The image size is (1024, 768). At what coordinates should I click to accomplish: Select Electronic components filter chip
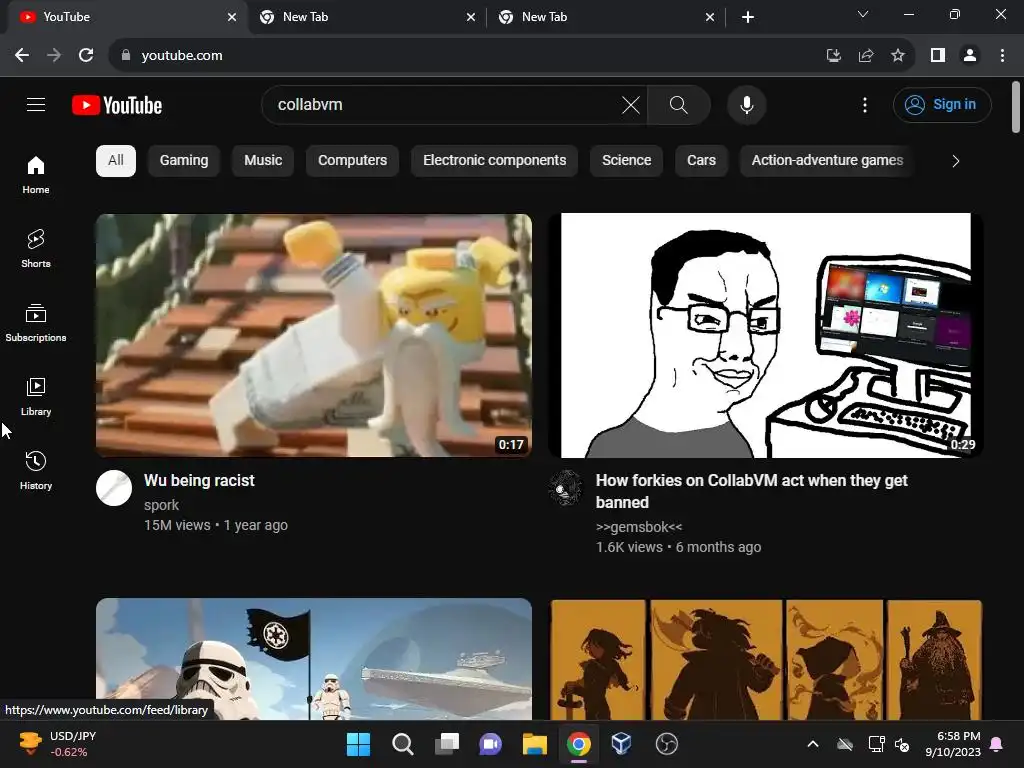494,161
